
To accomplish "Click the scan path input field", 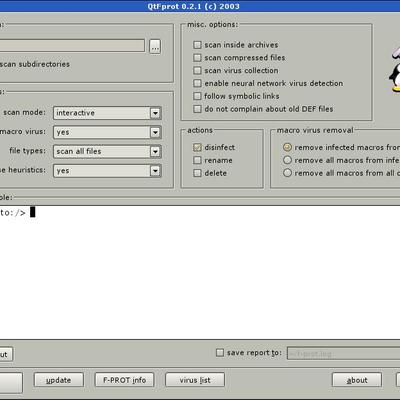I will [x=72, y=46].
